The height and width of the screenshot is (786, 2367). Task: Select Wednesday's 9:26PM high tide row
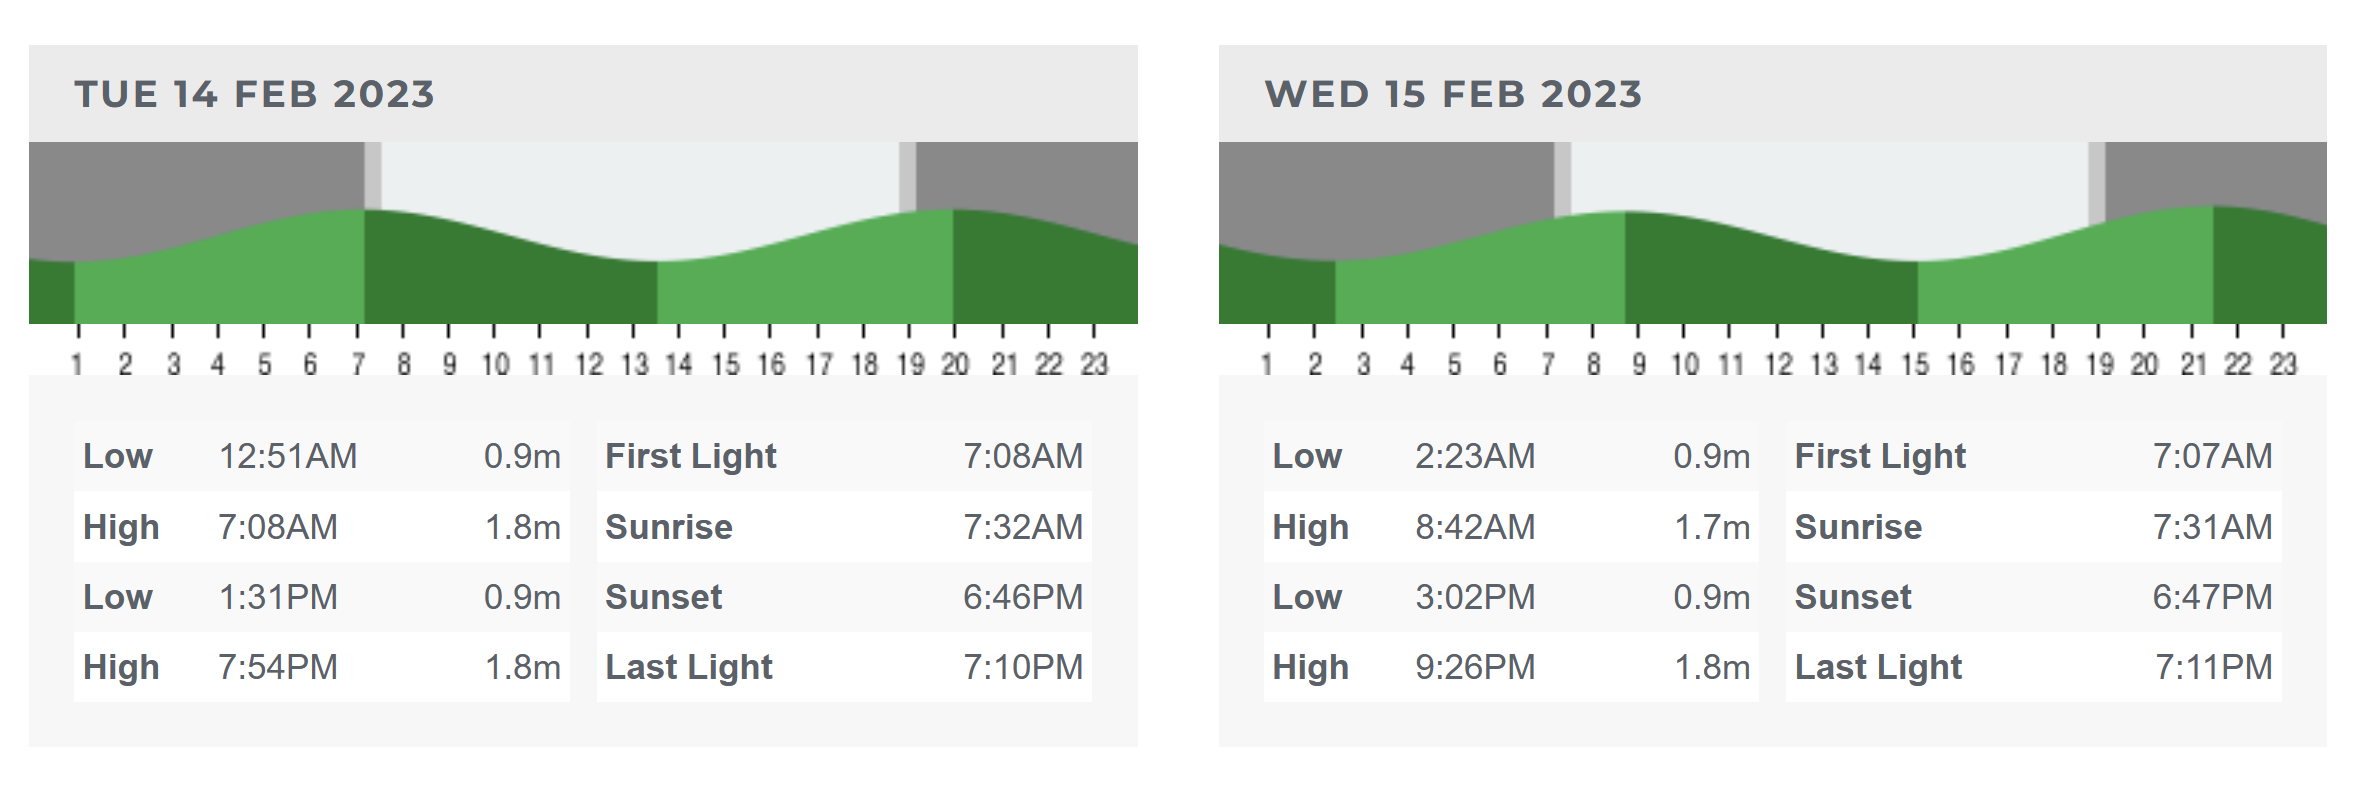click(x=1511, y=667)
